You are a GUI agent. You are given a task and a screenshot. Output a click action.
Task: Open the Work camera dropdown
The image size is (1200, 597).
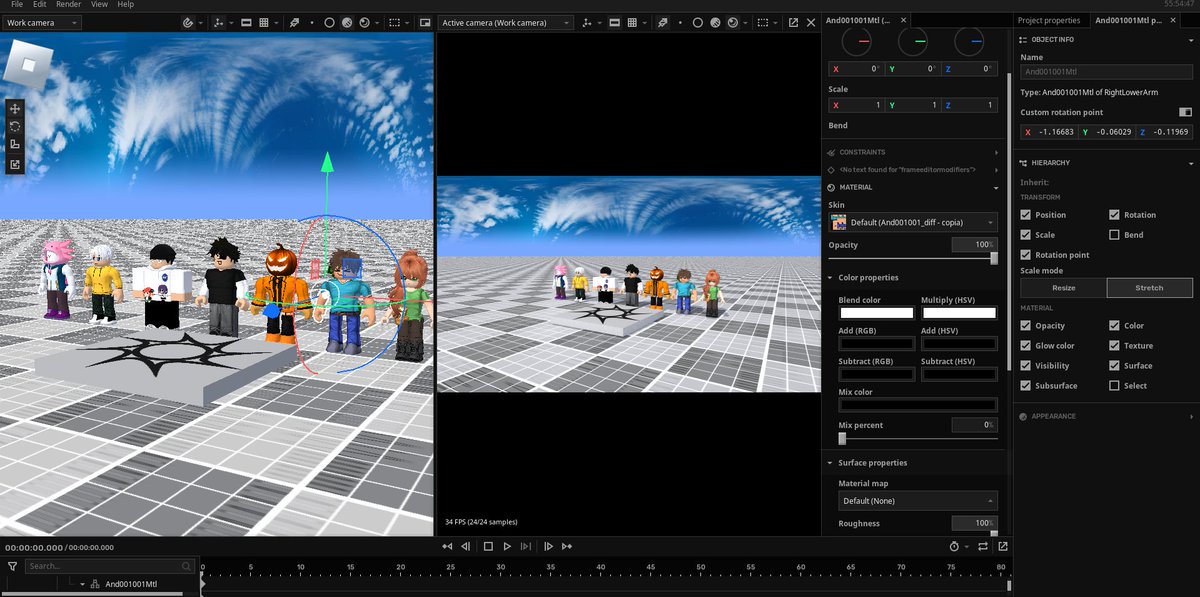pyautogui.click(x=43, y=22)
